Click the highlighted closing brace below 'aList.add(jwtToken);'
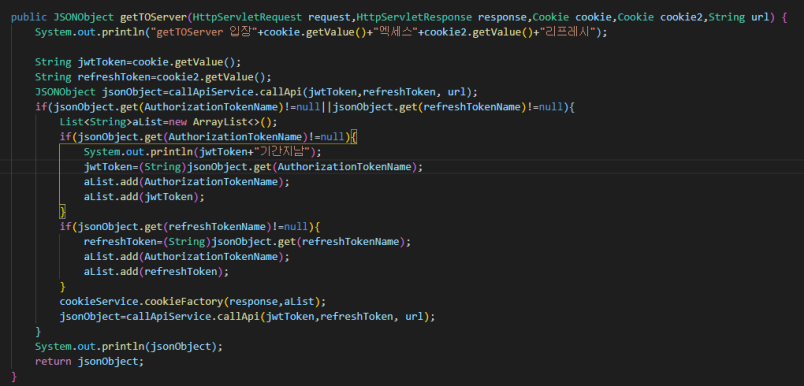Viewport: 804px width, 386px height. pos(63,212)
